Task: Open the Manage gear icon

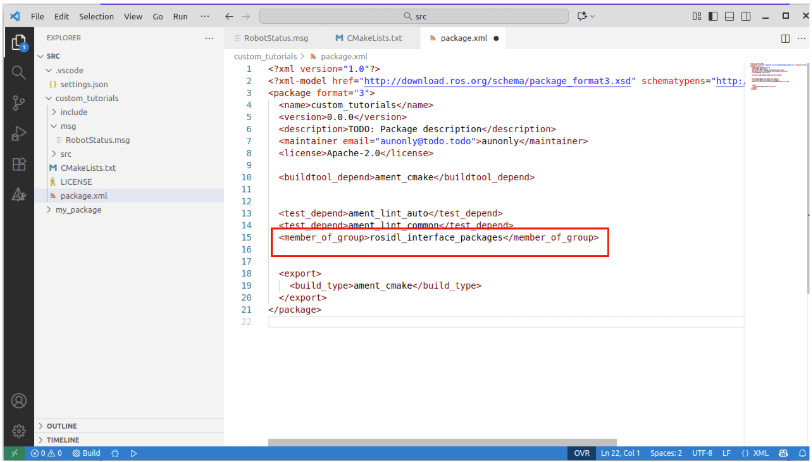Action: (18, 431)
